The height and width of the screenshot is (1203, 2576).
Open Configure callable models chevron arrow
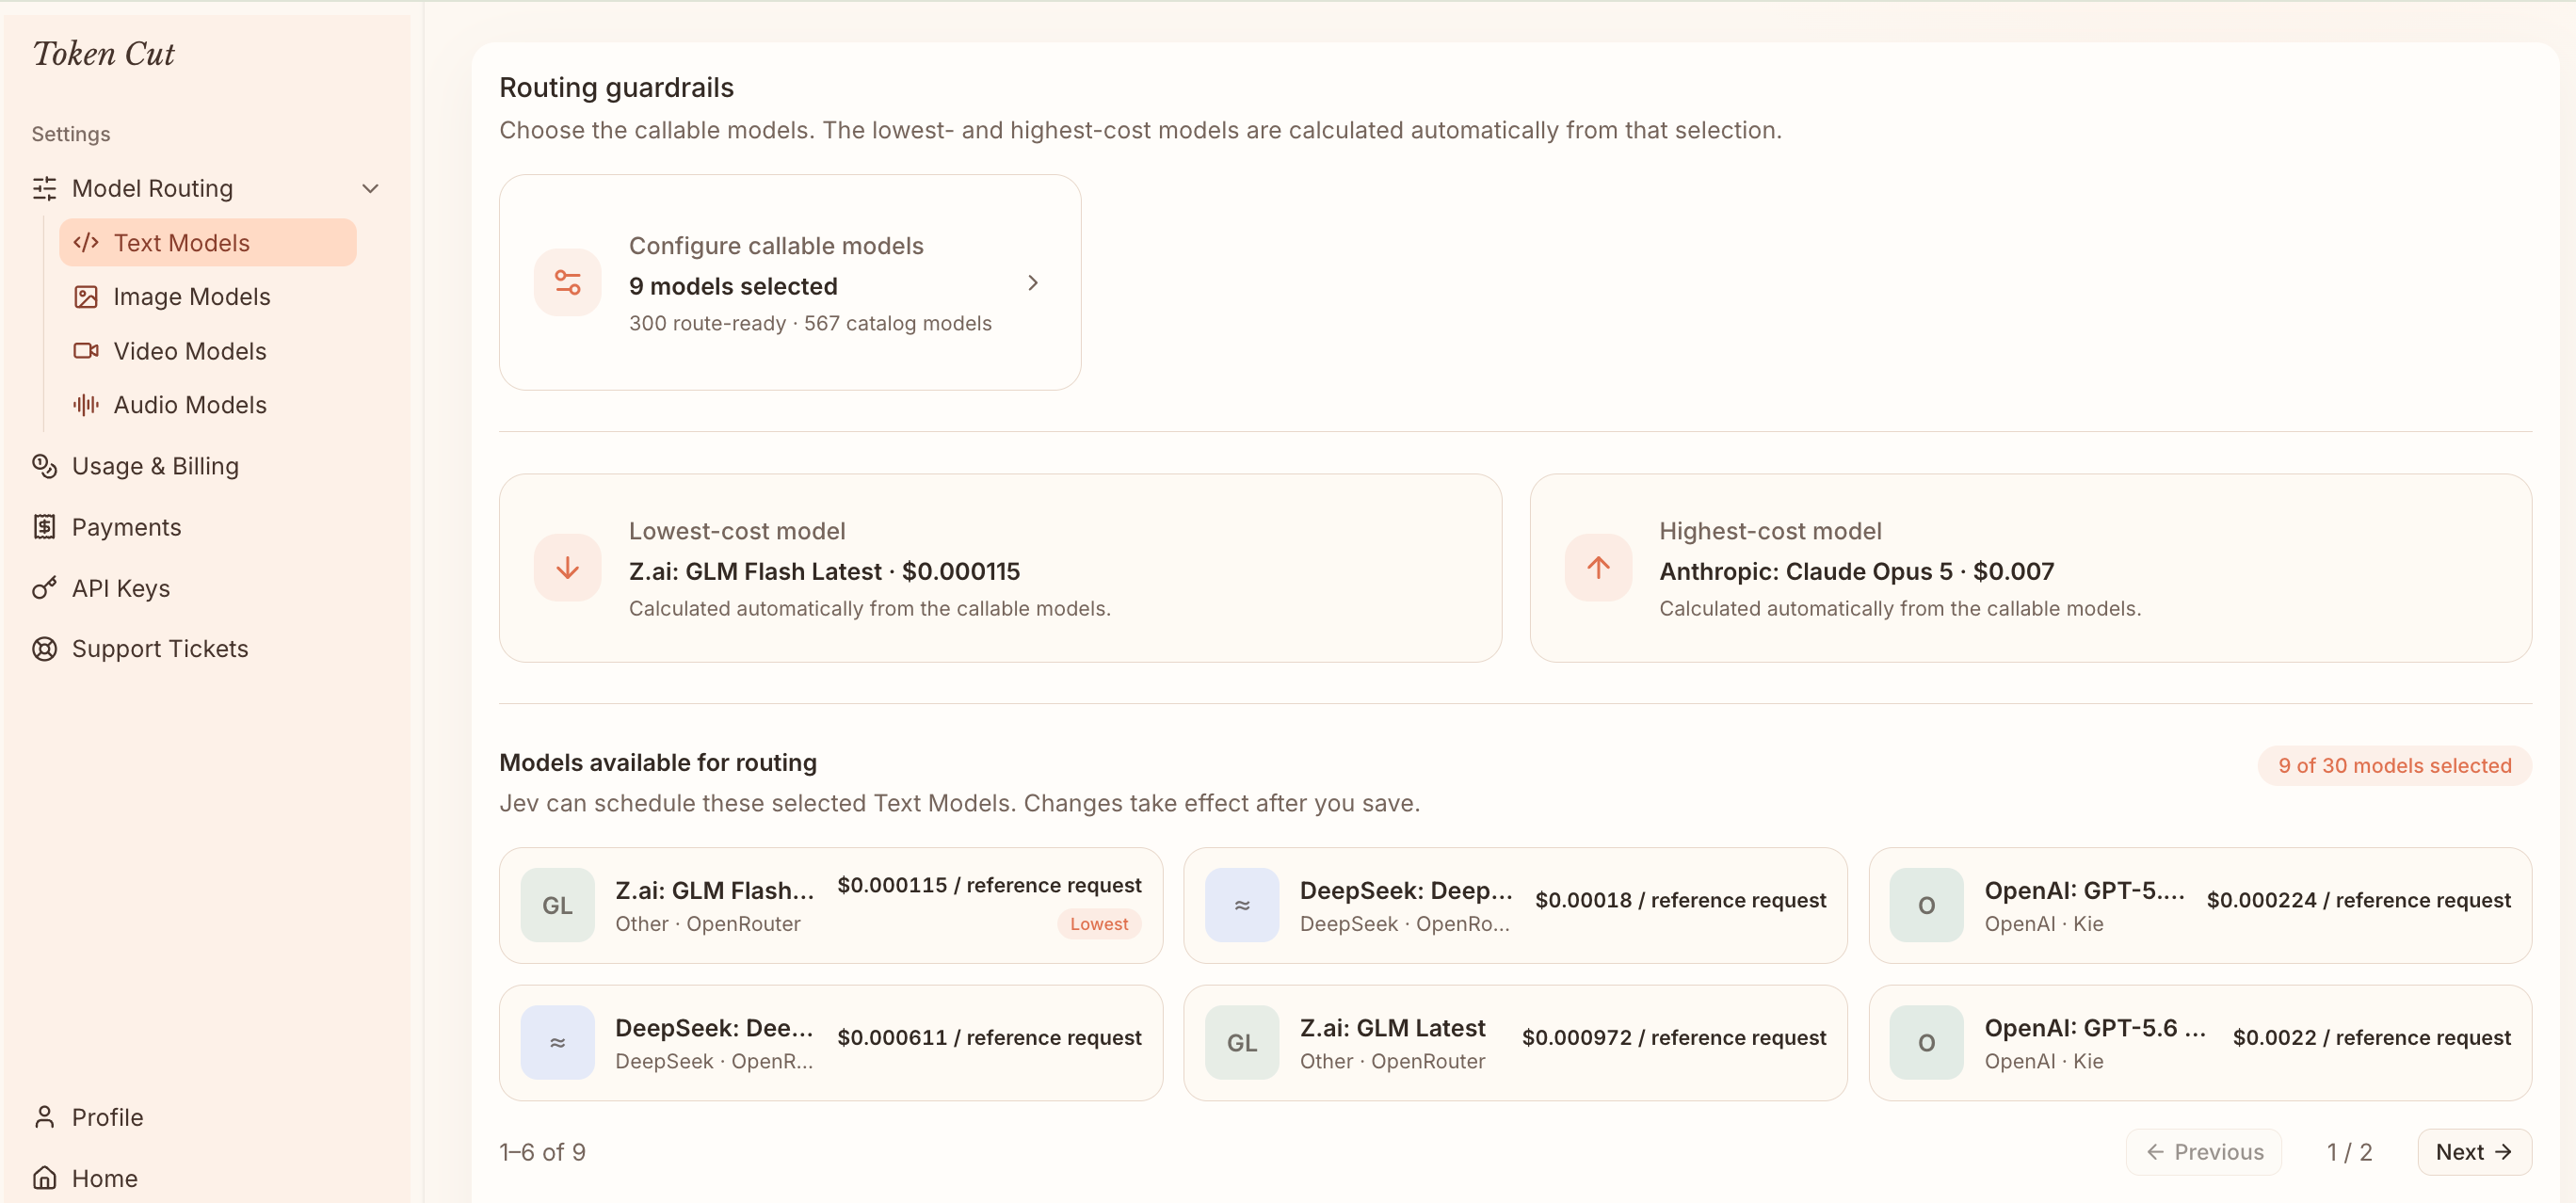[x=1033, y=283]
